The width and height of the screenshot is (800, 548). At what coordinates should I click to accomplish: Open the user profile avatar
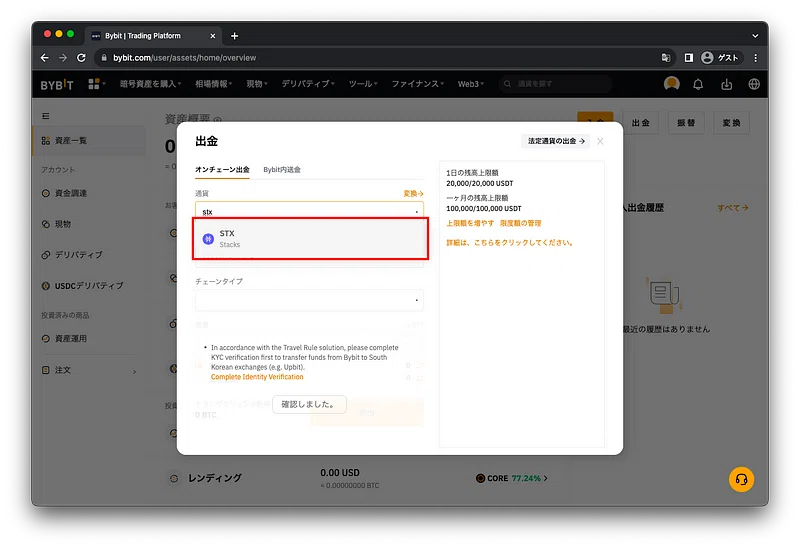671,83
